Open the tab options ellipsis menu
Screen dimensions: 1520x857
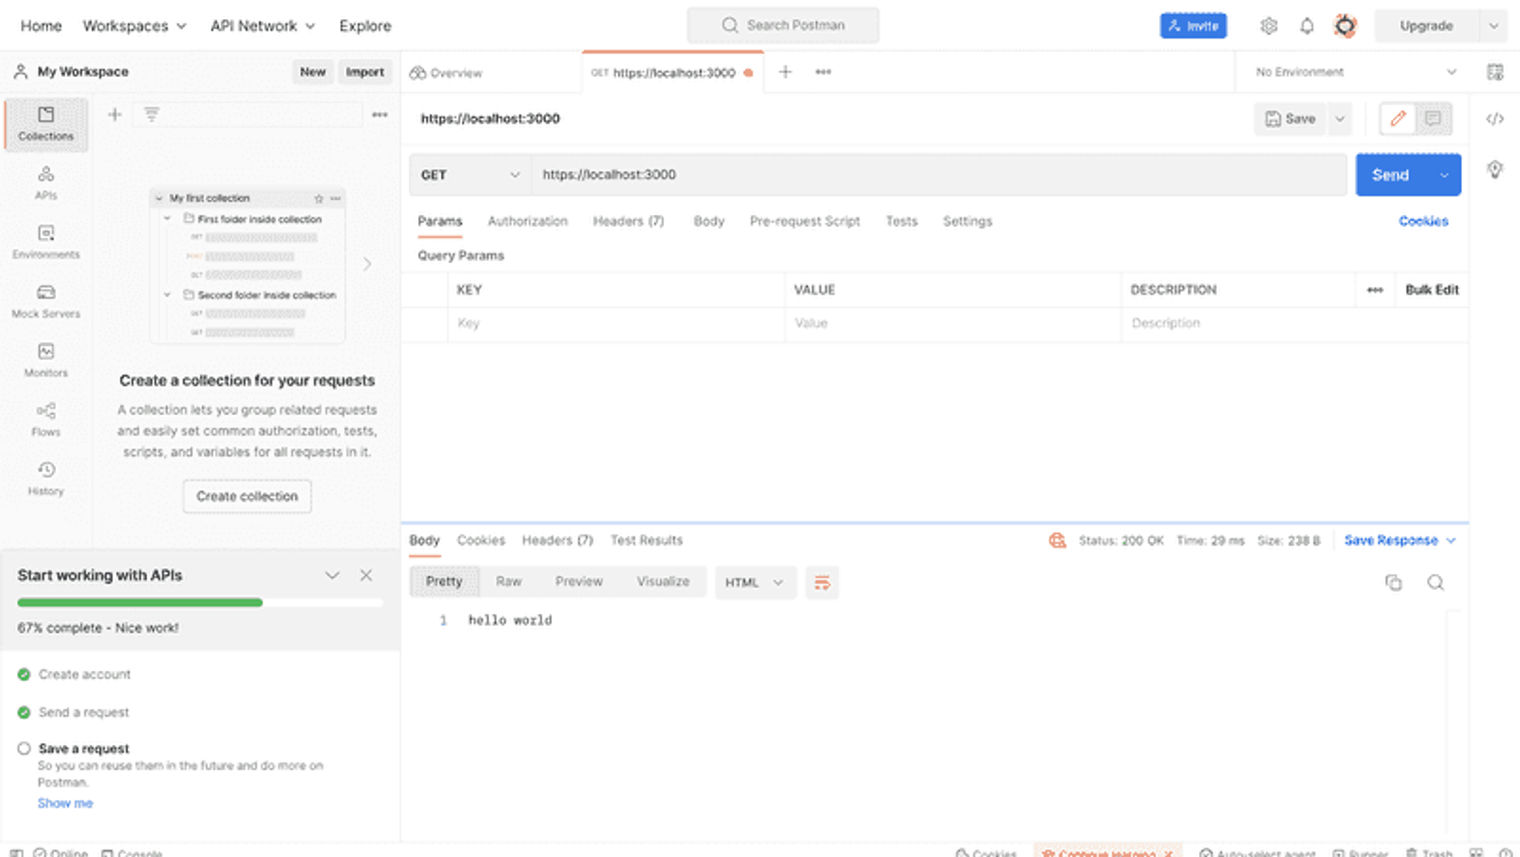click(823, 72)
